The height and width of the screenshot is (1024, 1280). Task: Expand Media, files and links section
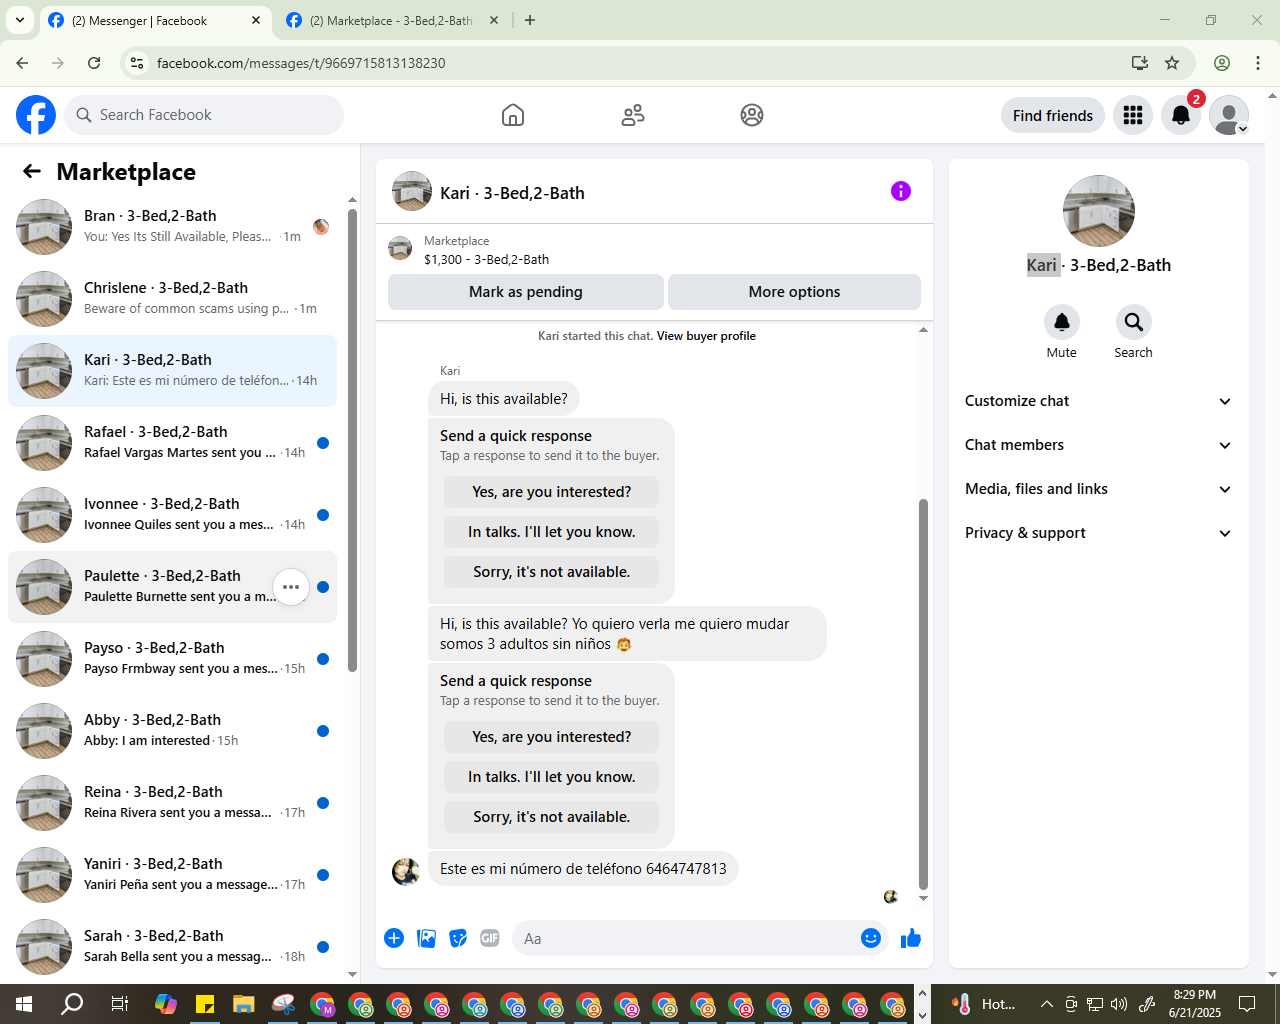click(1099, 489)
